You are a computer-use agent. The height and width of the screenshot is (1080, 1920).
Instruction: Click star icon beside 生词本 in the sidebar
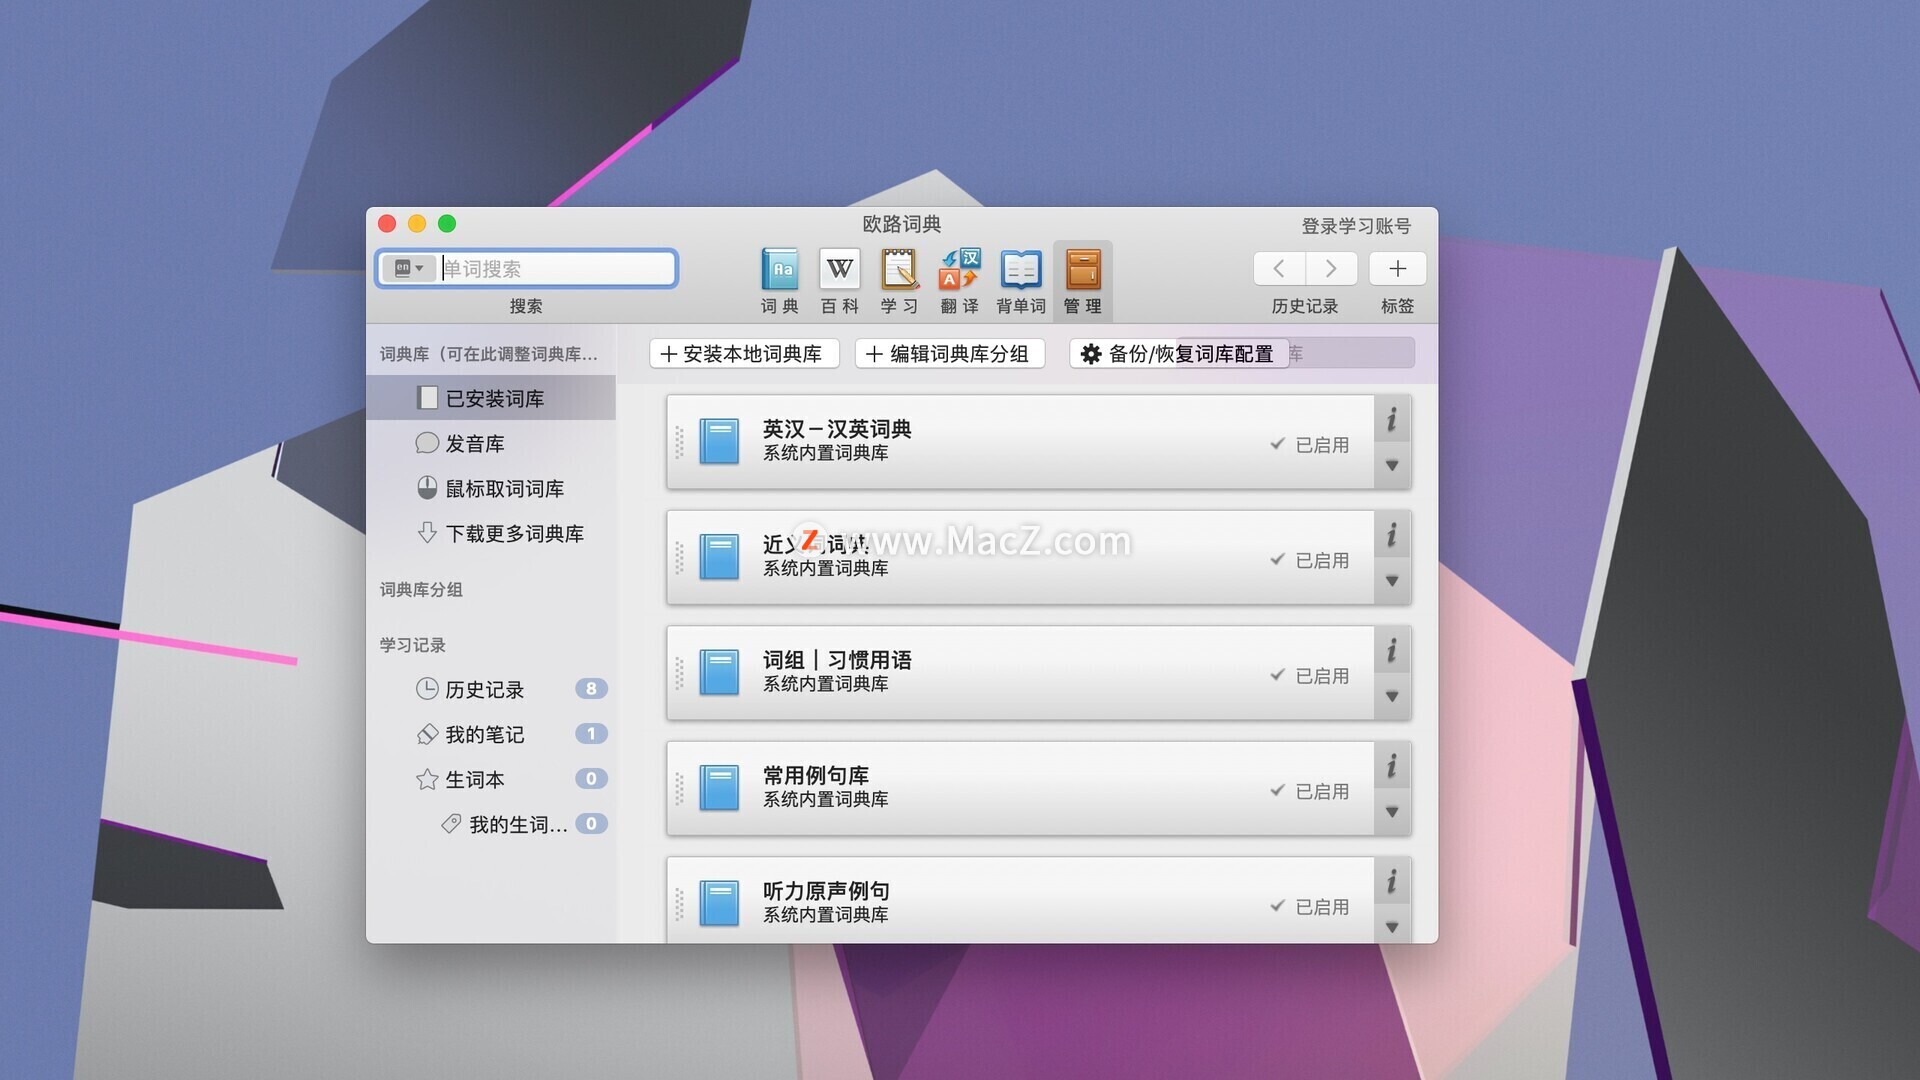click(x=427, y=779)
